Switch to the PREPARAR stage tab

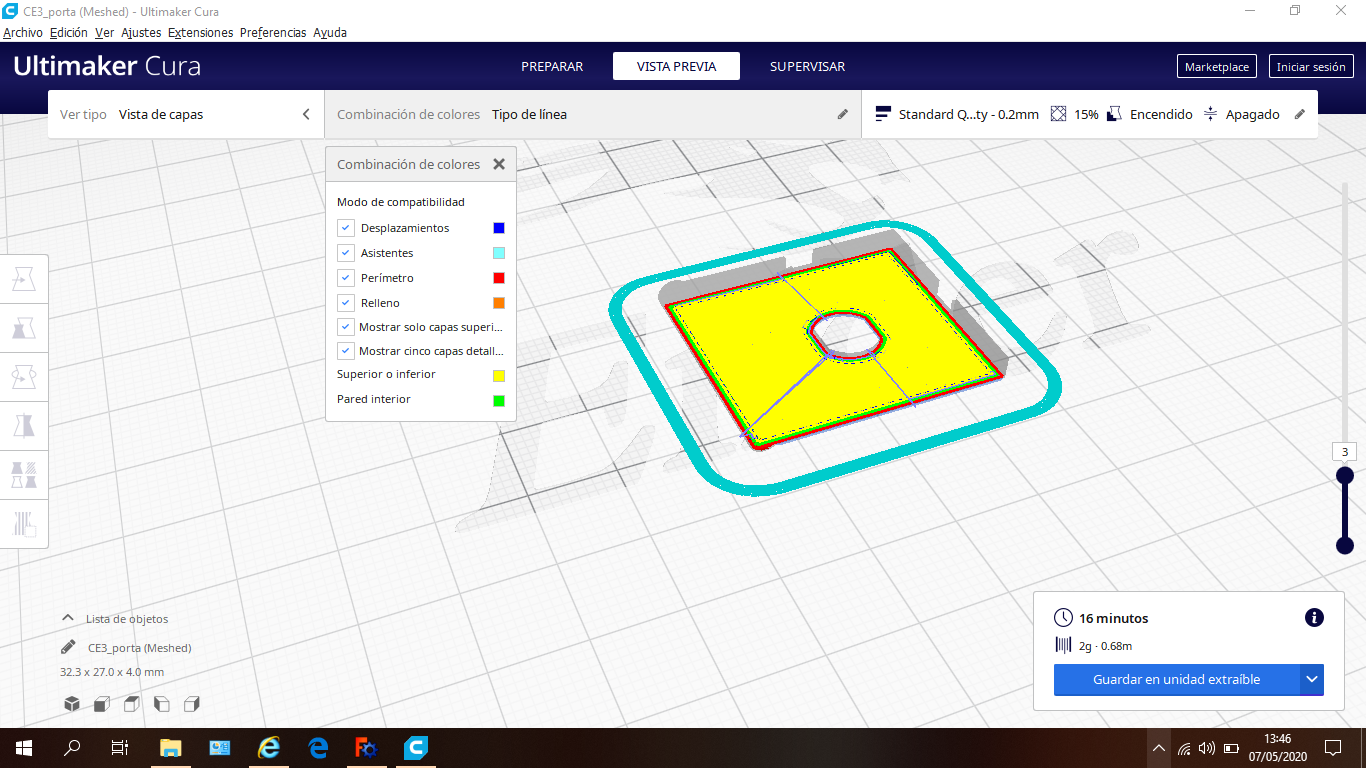coord(552,67)
